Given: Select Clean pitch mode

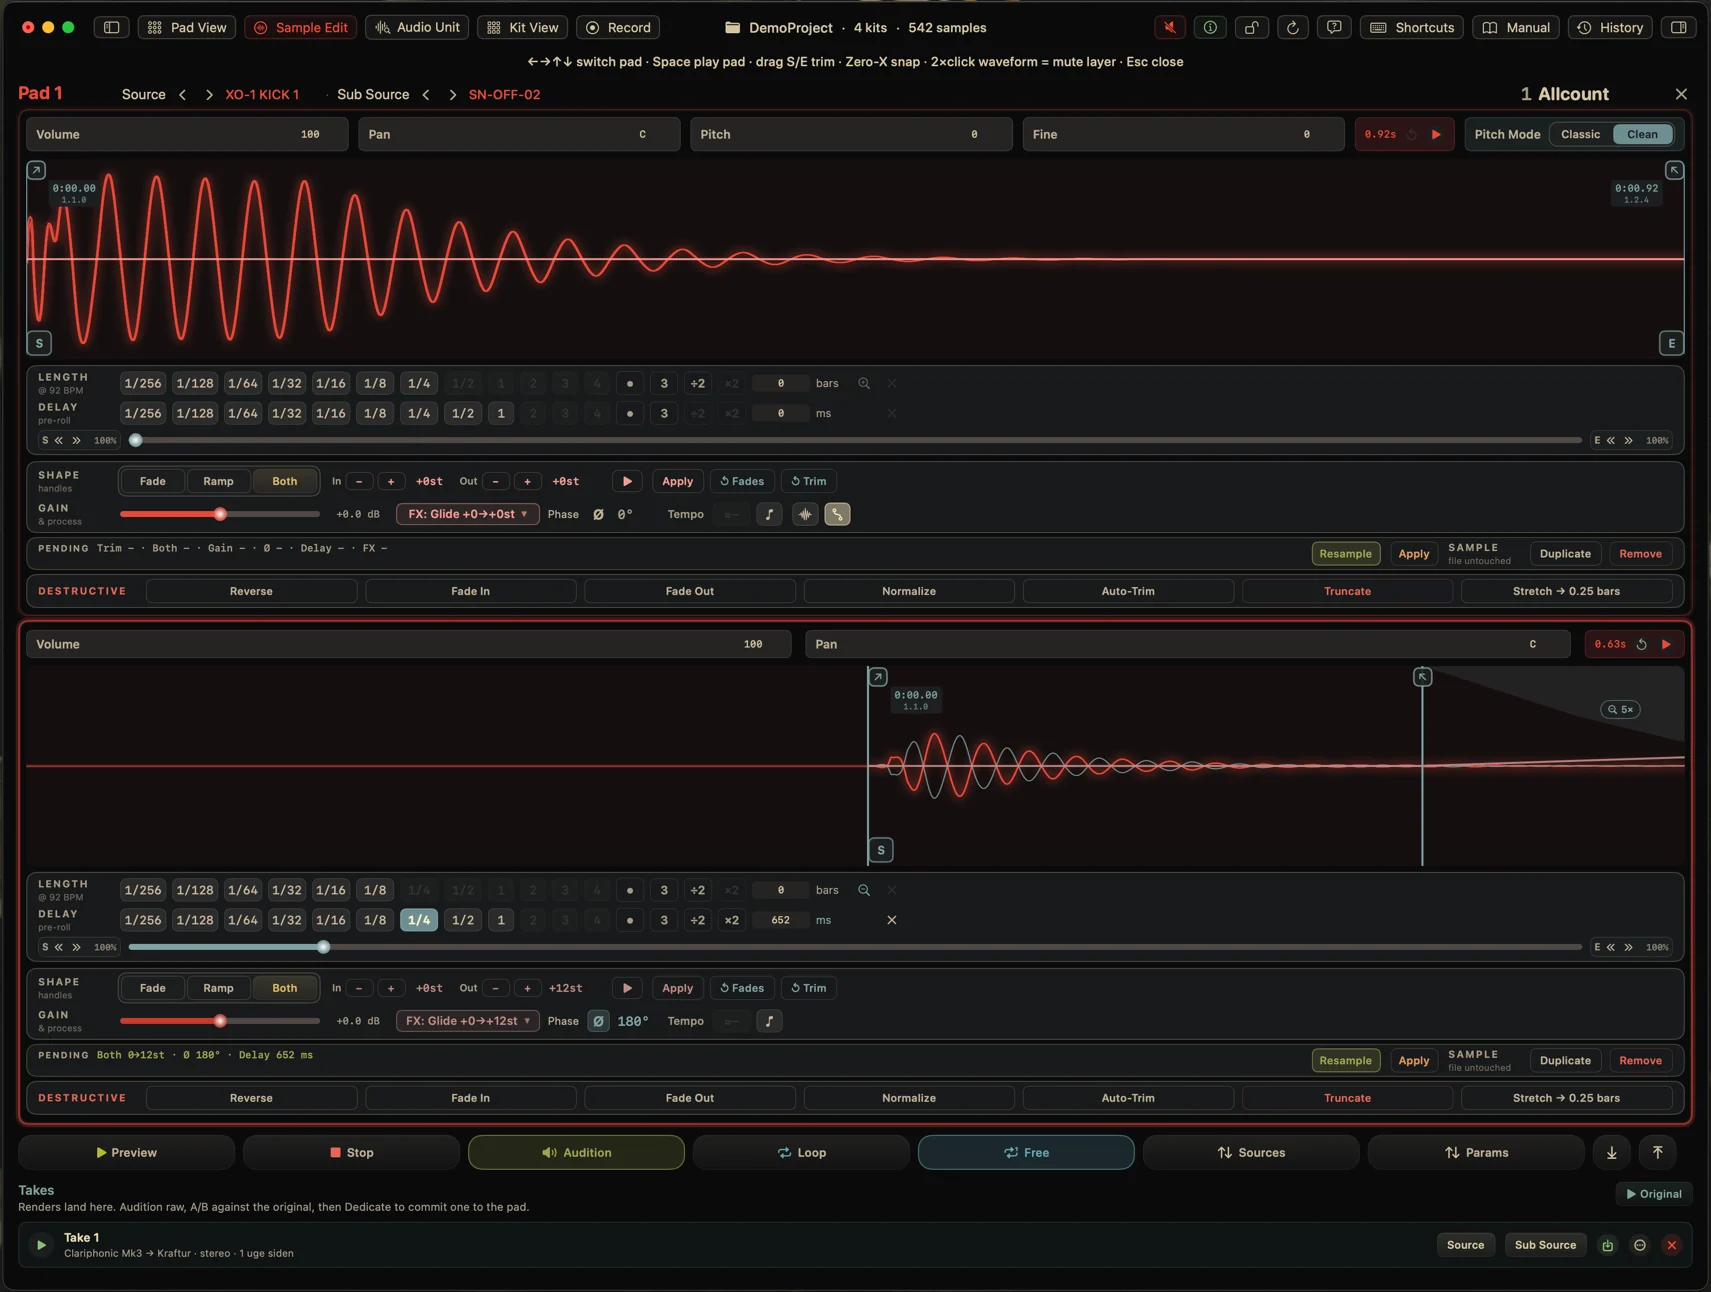Looking at the screenshot, I should click(x=1642, y=134).
